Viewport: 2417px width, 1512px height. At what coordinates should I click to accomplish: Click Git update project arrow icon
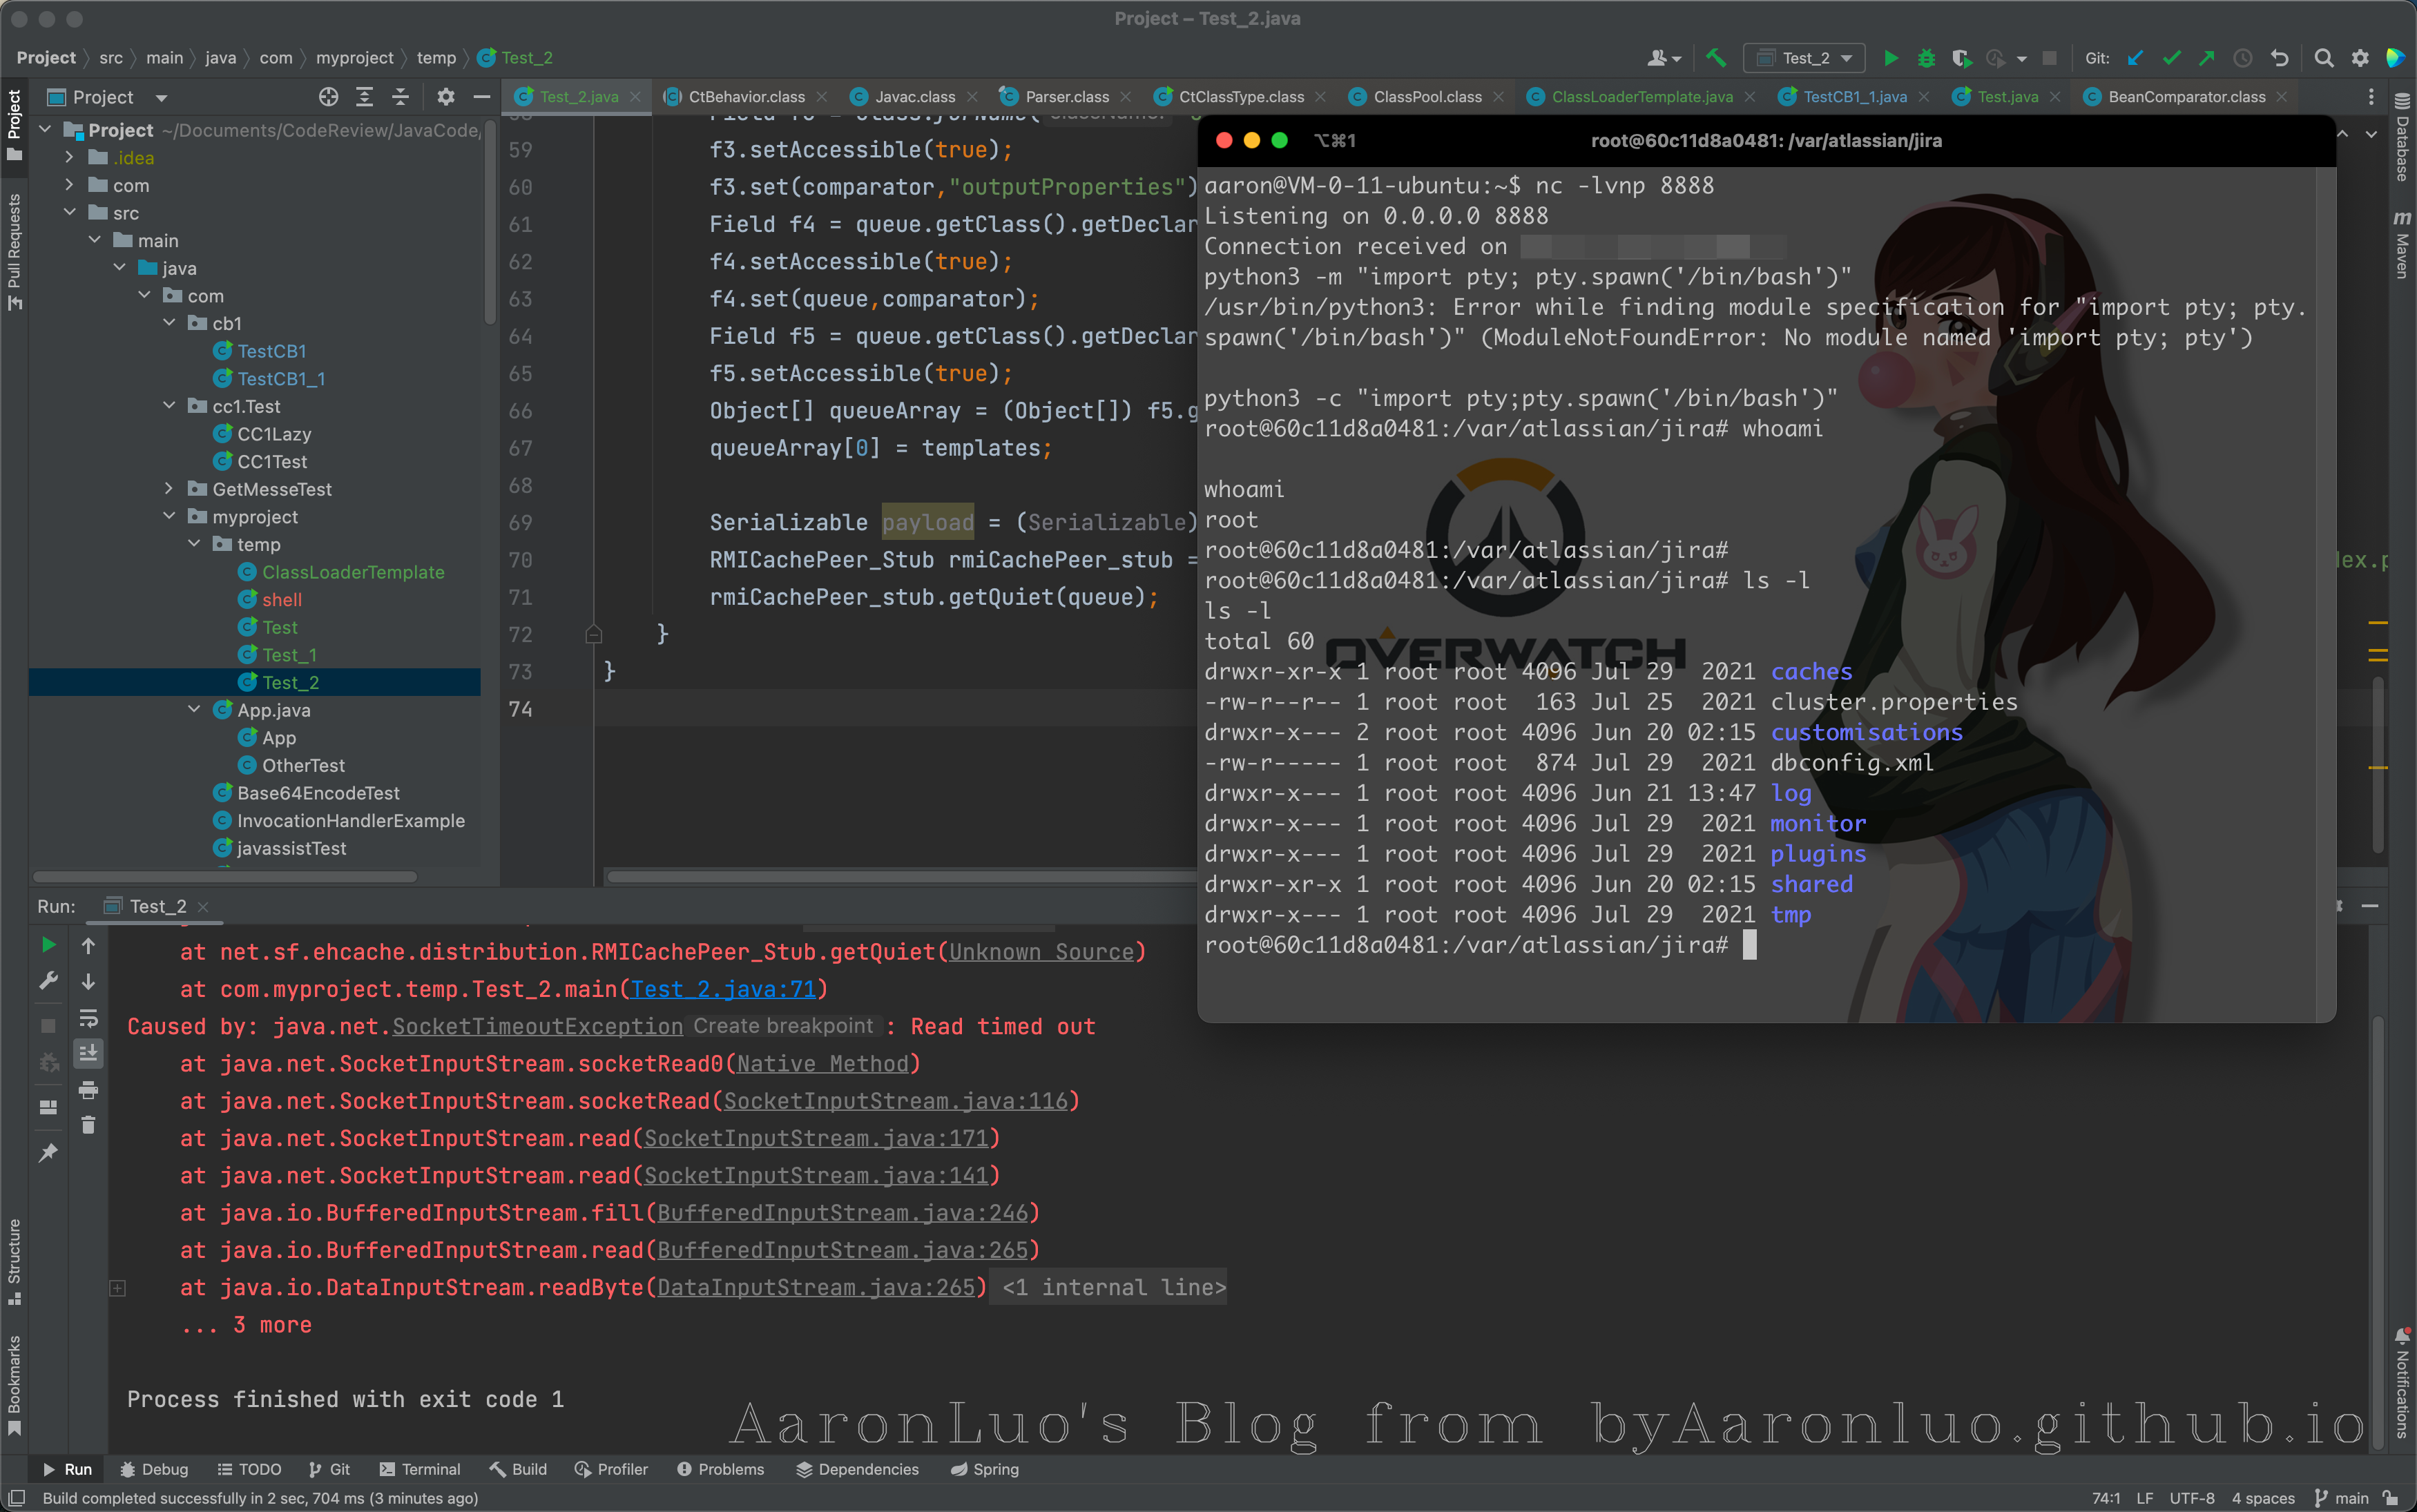(x=2135, y=58)
